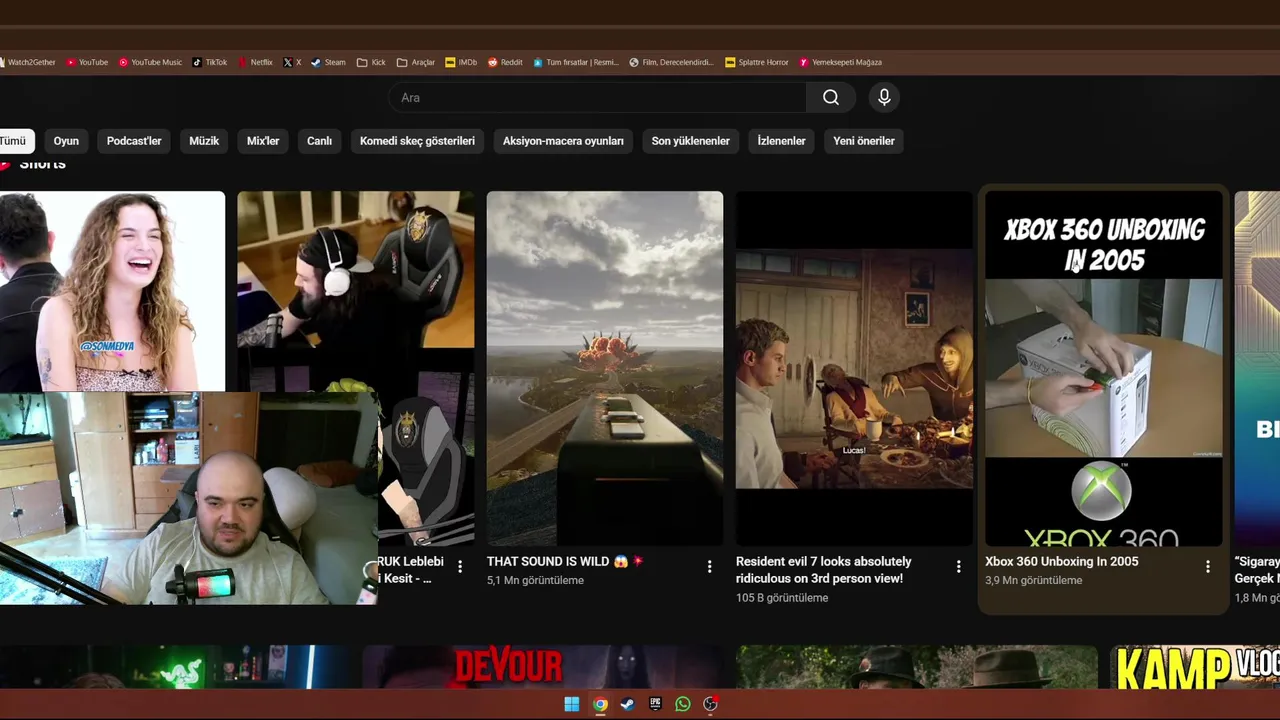The width and height of the screenshot is (1280, 720).
Task: Select the Canlı filter chip
Action: 319,141
